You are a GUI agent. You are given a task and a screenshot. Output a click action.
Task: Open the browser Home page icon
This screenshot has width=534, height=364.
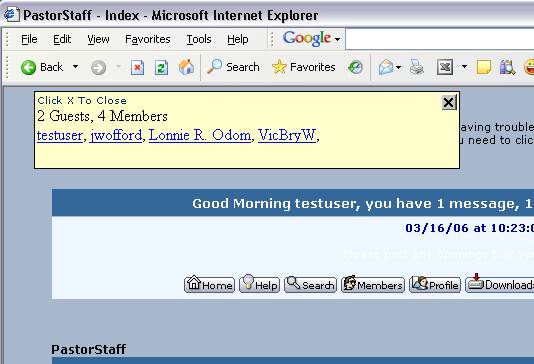click(186, 67)
